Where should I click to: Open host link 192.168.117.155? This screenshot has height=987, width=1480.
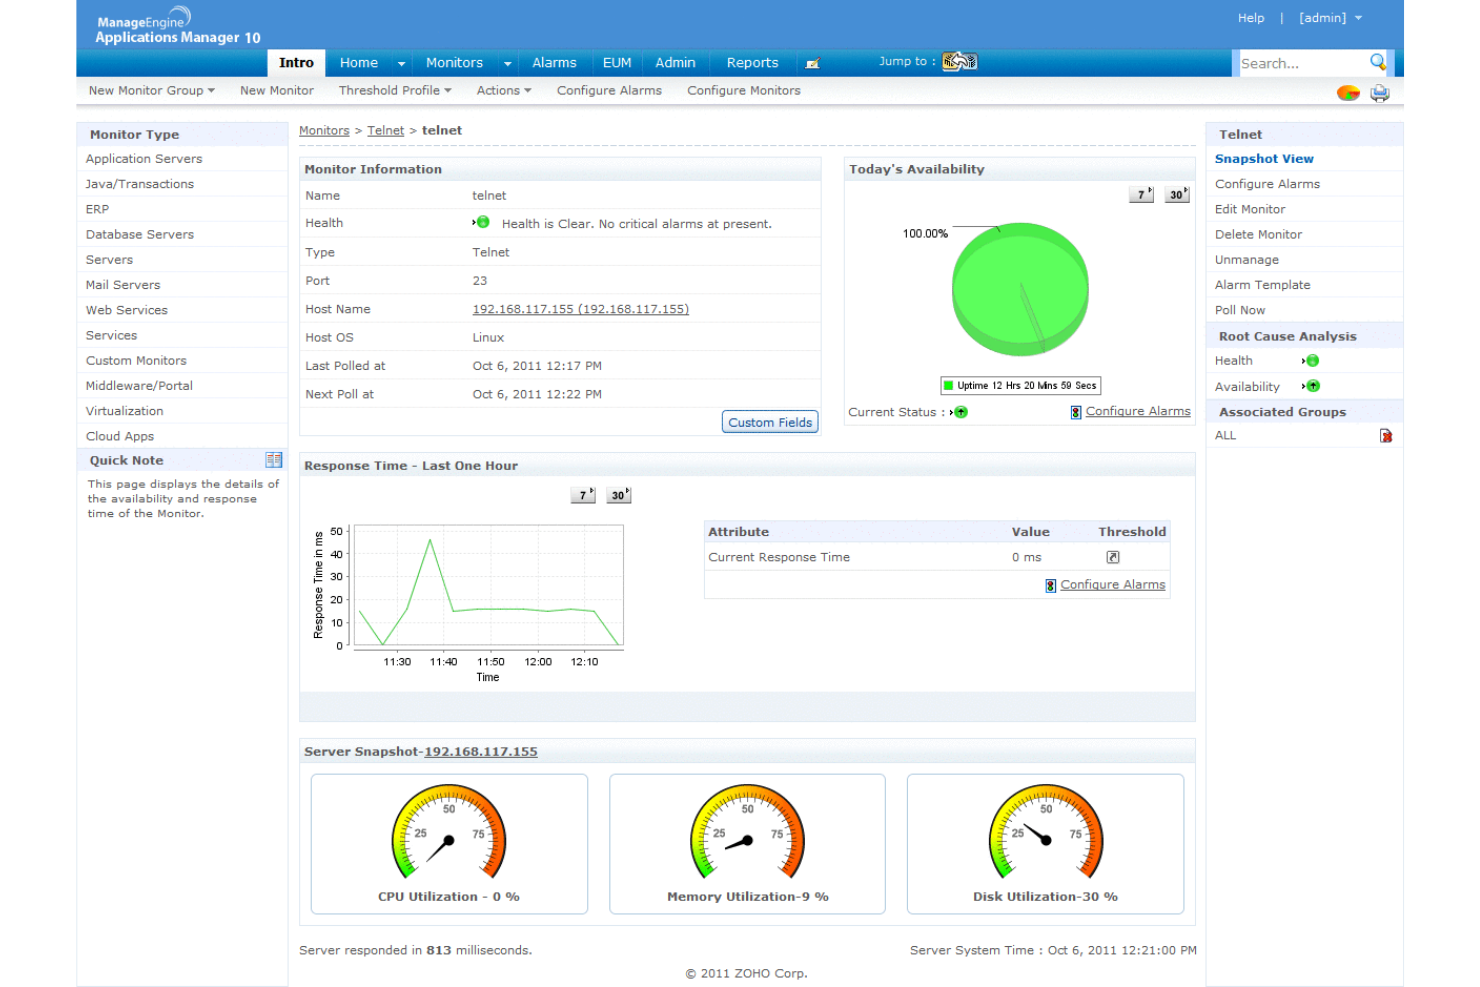[580, 309]
